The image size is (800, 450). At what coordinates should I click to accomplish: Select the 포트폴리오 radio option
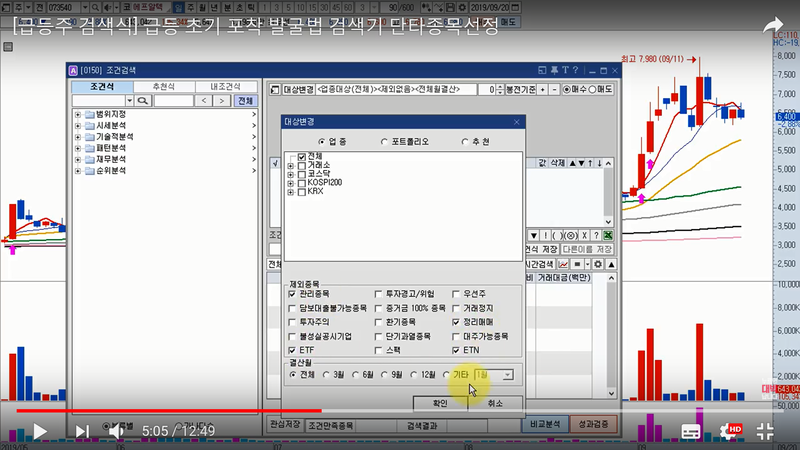coord(384,142)
